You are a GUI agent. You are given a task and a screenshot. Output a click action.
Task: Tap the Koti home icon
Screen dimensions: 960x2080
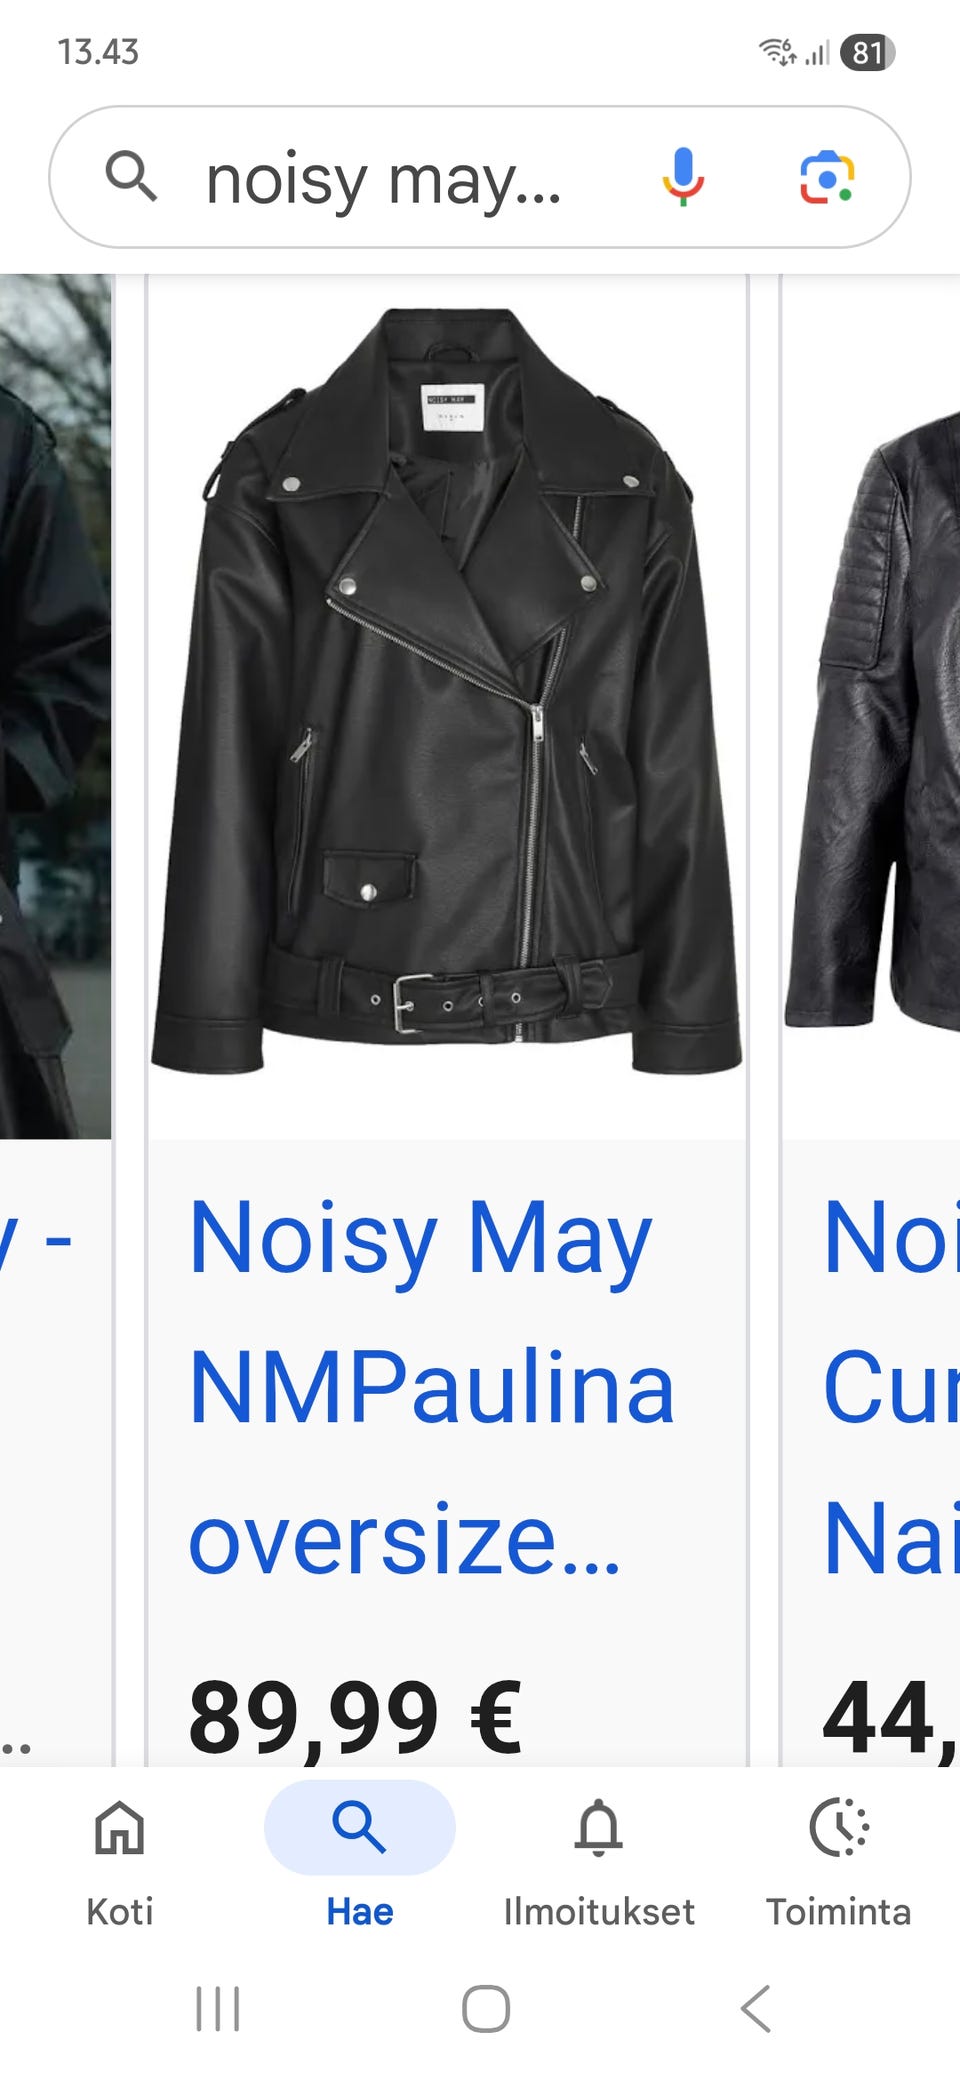click(x=120, y=1827)
